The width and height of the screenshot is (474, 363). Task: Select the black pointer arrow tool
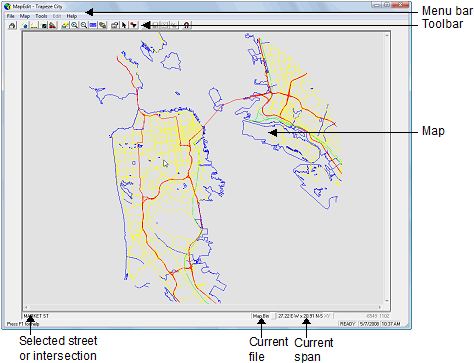tap(124, 25)
